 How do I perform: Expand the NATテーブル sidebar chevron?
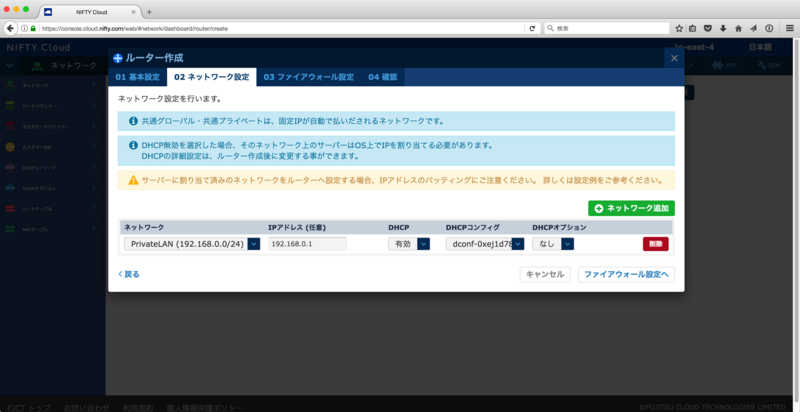[x=94, y=228]
